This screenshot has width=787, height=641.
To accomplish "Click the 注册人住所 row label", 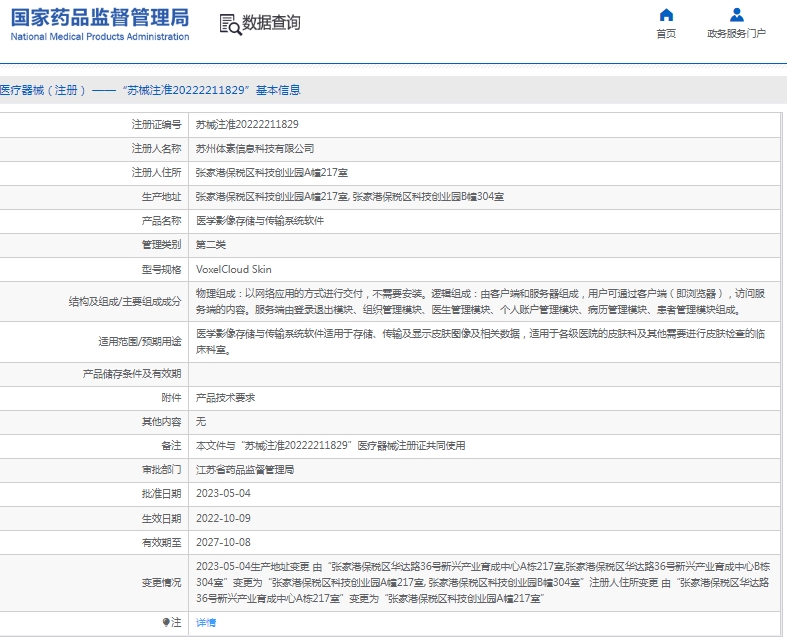I will pos(156,173).
